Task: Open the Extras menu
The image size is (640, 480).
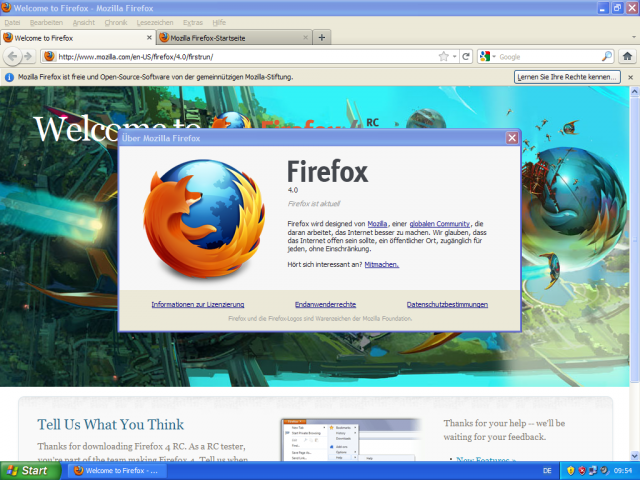Action: (x=193, y=22)
